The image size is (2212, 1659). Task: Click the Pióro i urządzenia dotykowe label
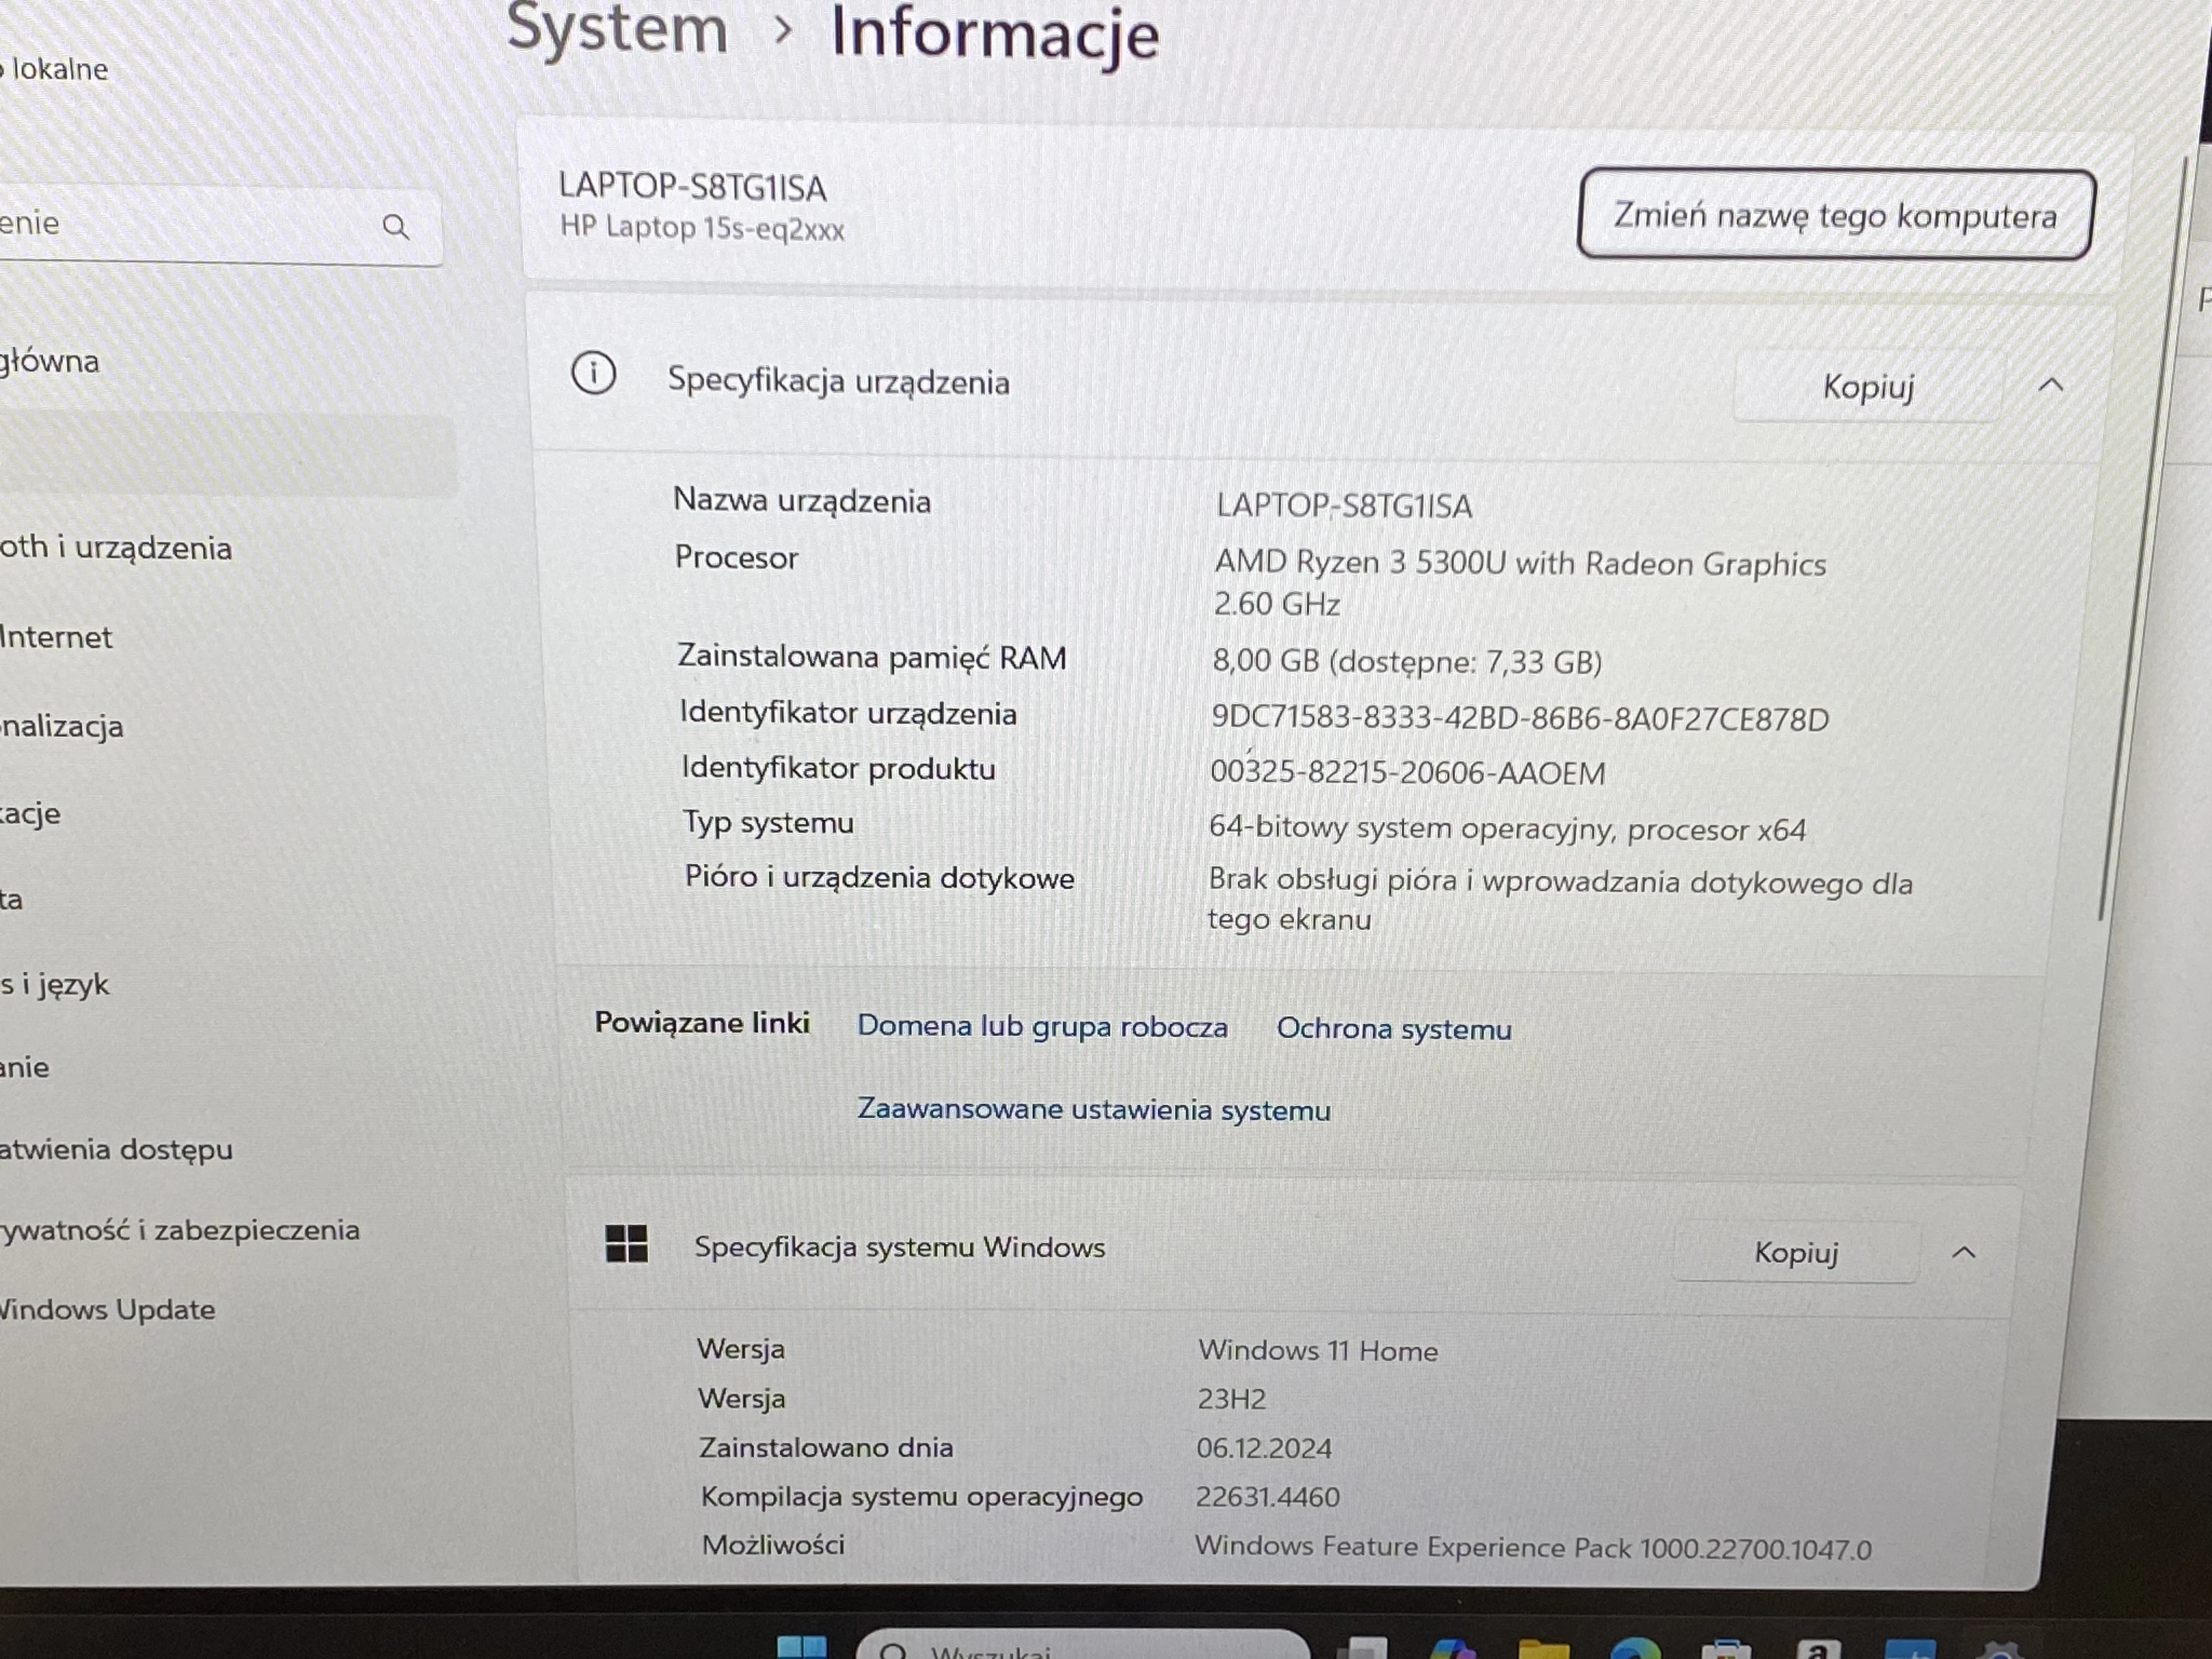pyautogui.click(x=880, y=877)
